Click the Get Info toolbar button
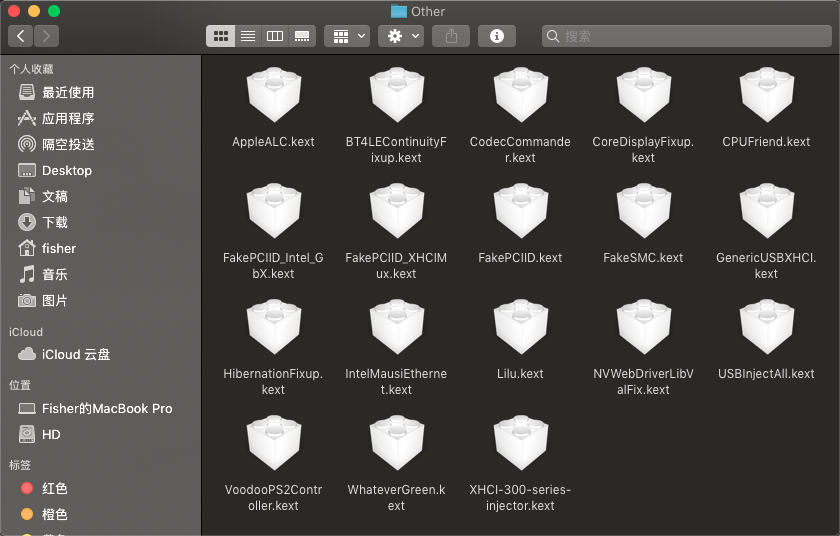The width and height of the screenshot is (840, 536). click(x=497, y=36)
